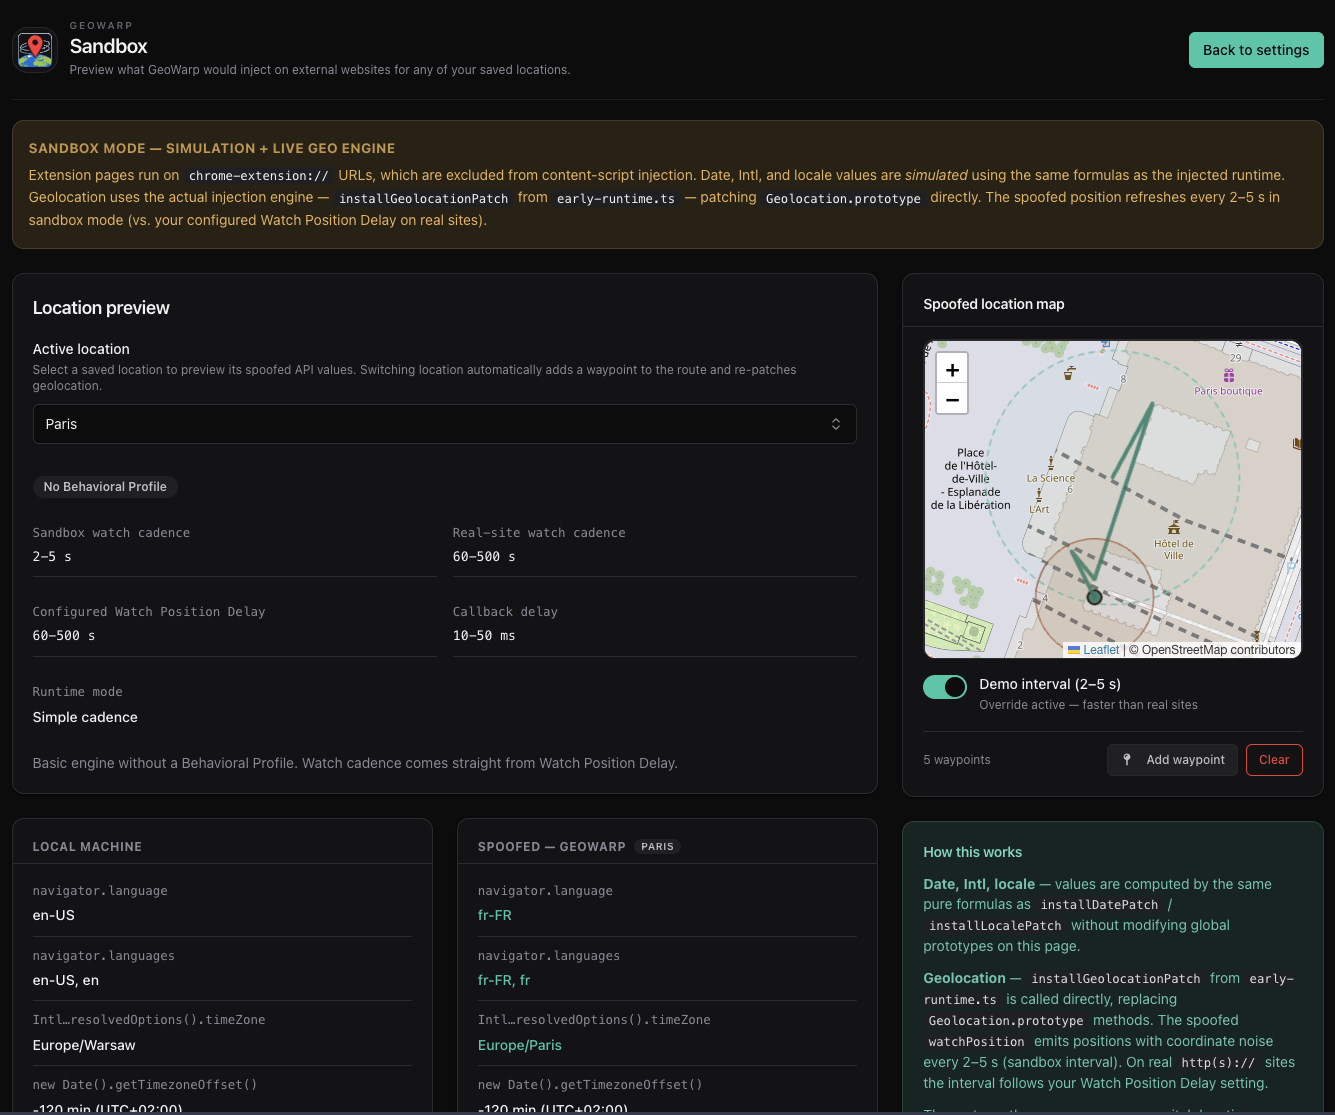This screenshot has width=1335, height=1115.
Task: Click the GeoWarp logo icon
Action: 35,50
